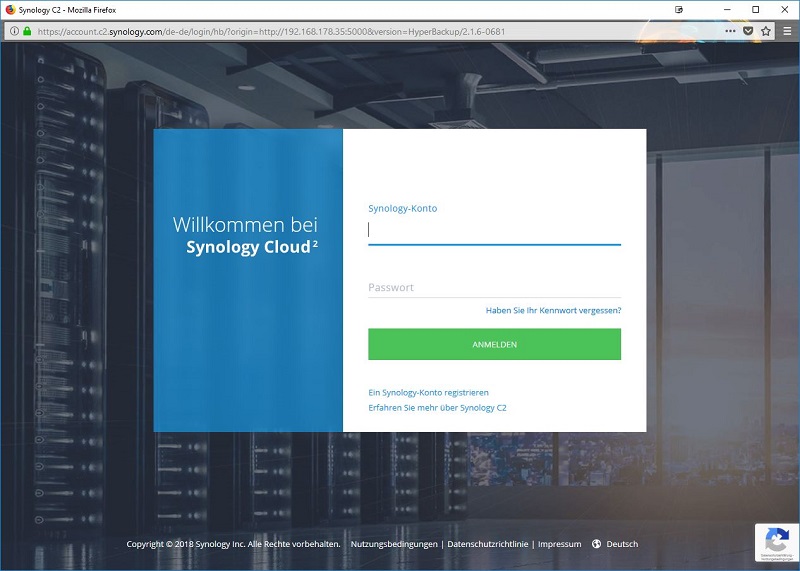Click the title bar icon left of minimize

coord(679,10)
